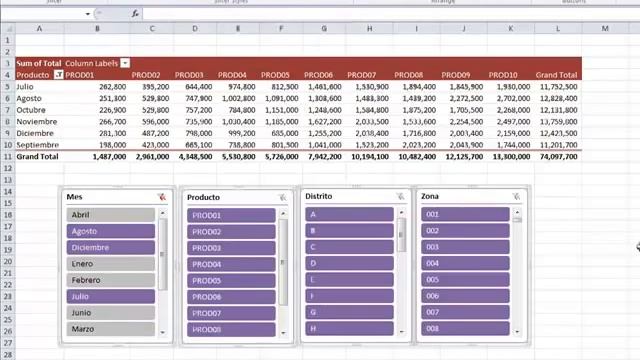640x360 pixels.
Task: Select district A in Distrito slicer
Action: pos(349,214)
